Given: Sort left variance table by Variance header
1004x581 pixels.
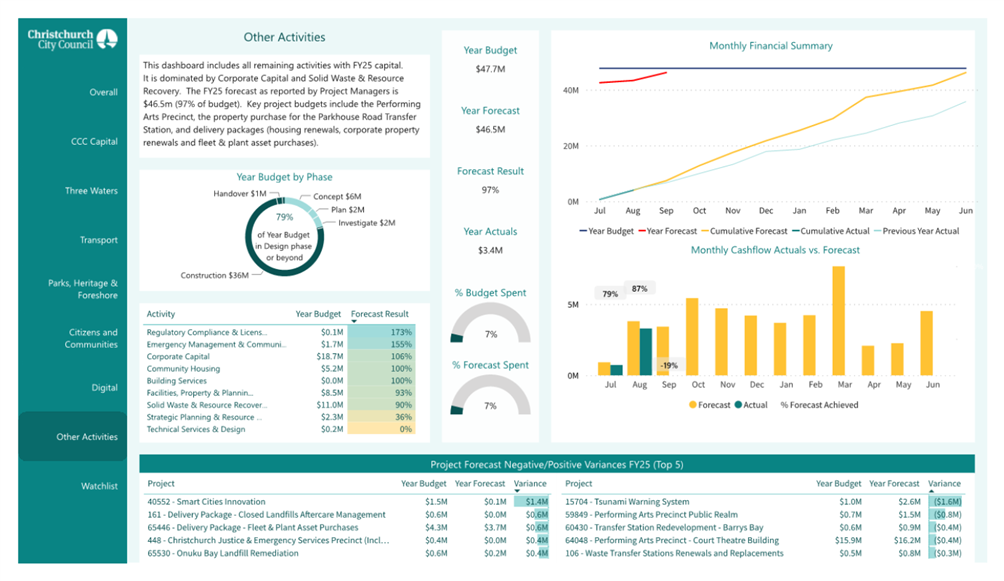Looking at the screenshot, I should [x=530, y=484].
